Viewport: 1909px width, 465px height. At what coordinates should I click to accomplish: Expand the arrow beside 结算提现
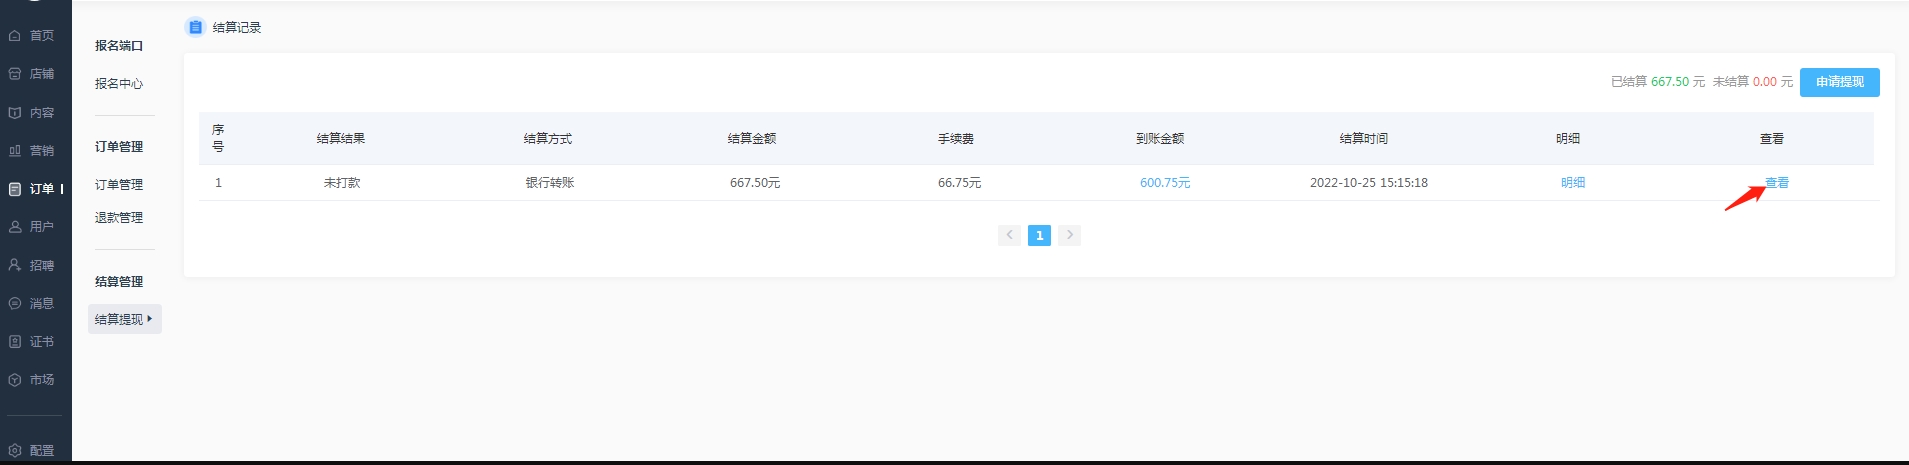(x=150, y=319)
